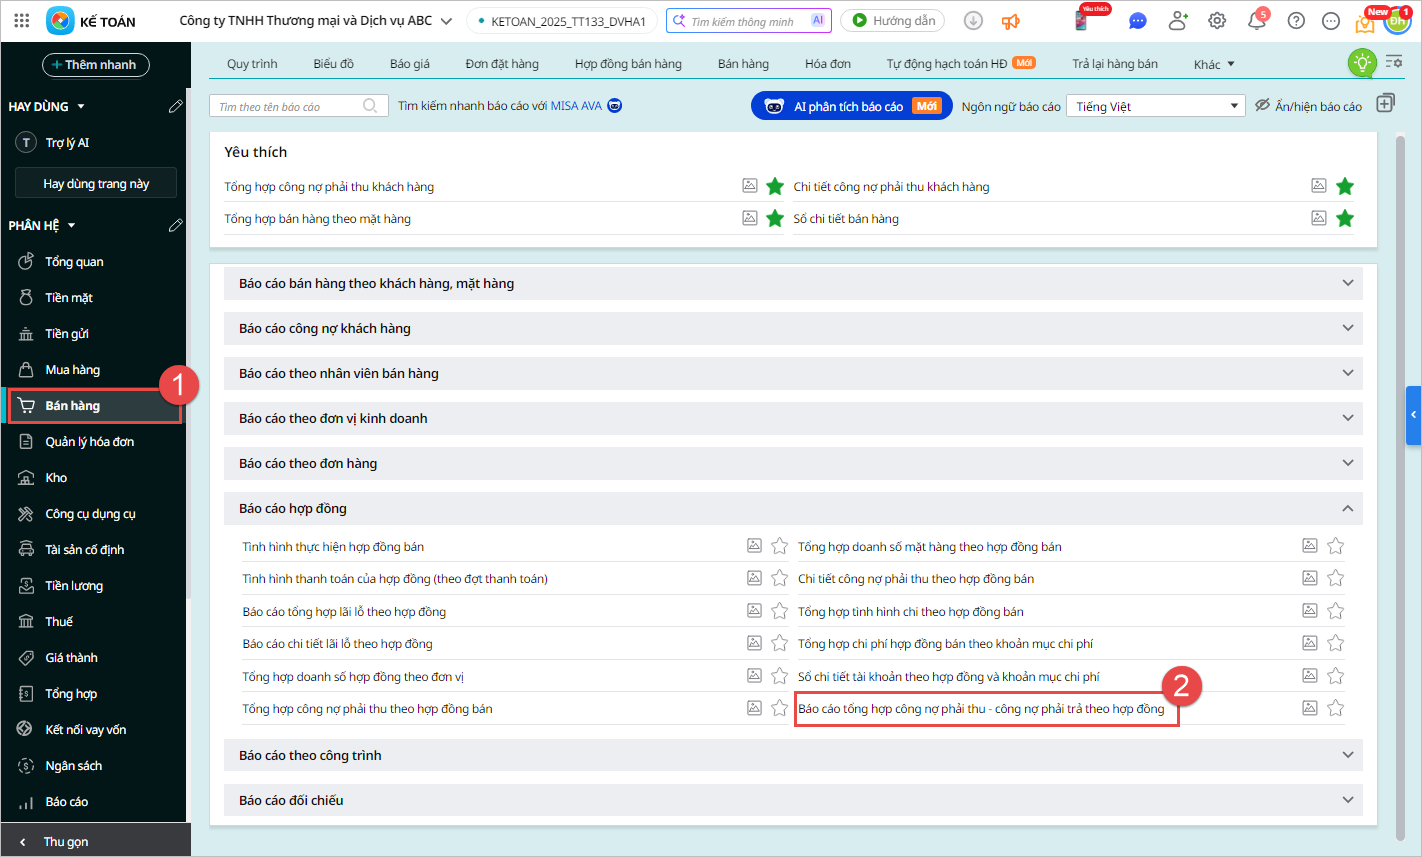
Task: Open AI phân tích báo cáo
Action: coord(849,106)
